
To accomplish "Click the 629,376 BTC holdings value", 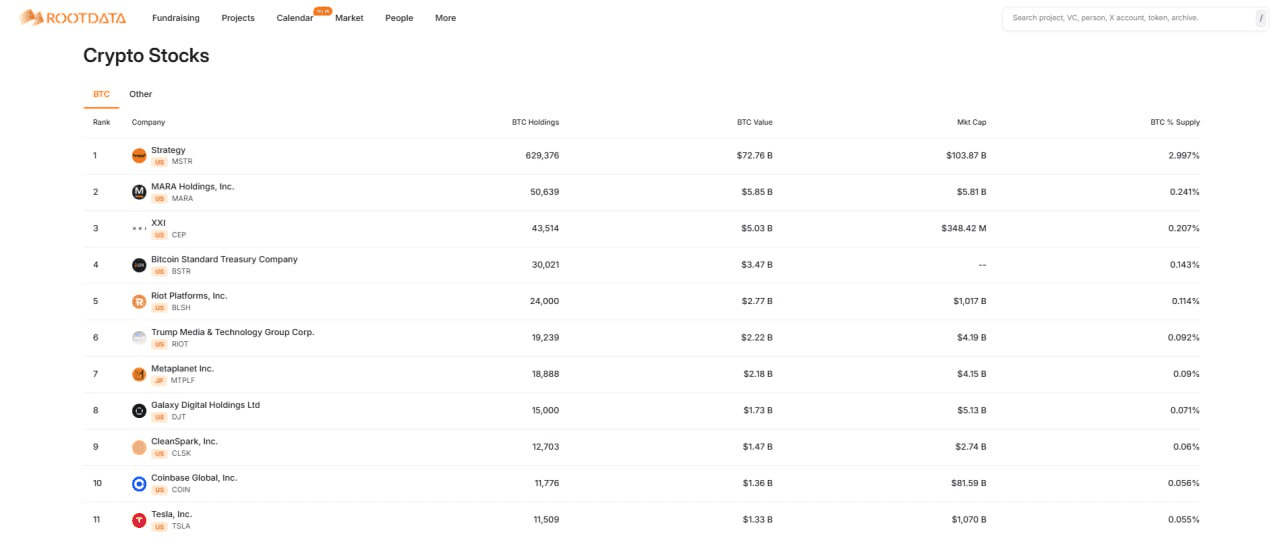I will [542, 155].
